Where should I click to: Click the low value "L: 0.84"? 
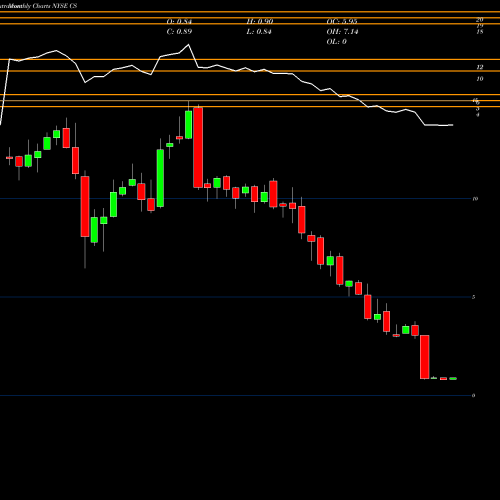(x=259, y=32)
